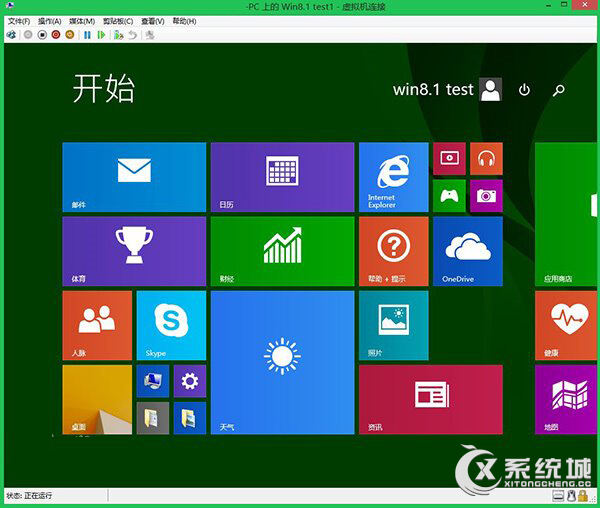This screenshot has height=508, width=600.
Task: Open the 操作(A) menu
Action: [x=50, y=21]
